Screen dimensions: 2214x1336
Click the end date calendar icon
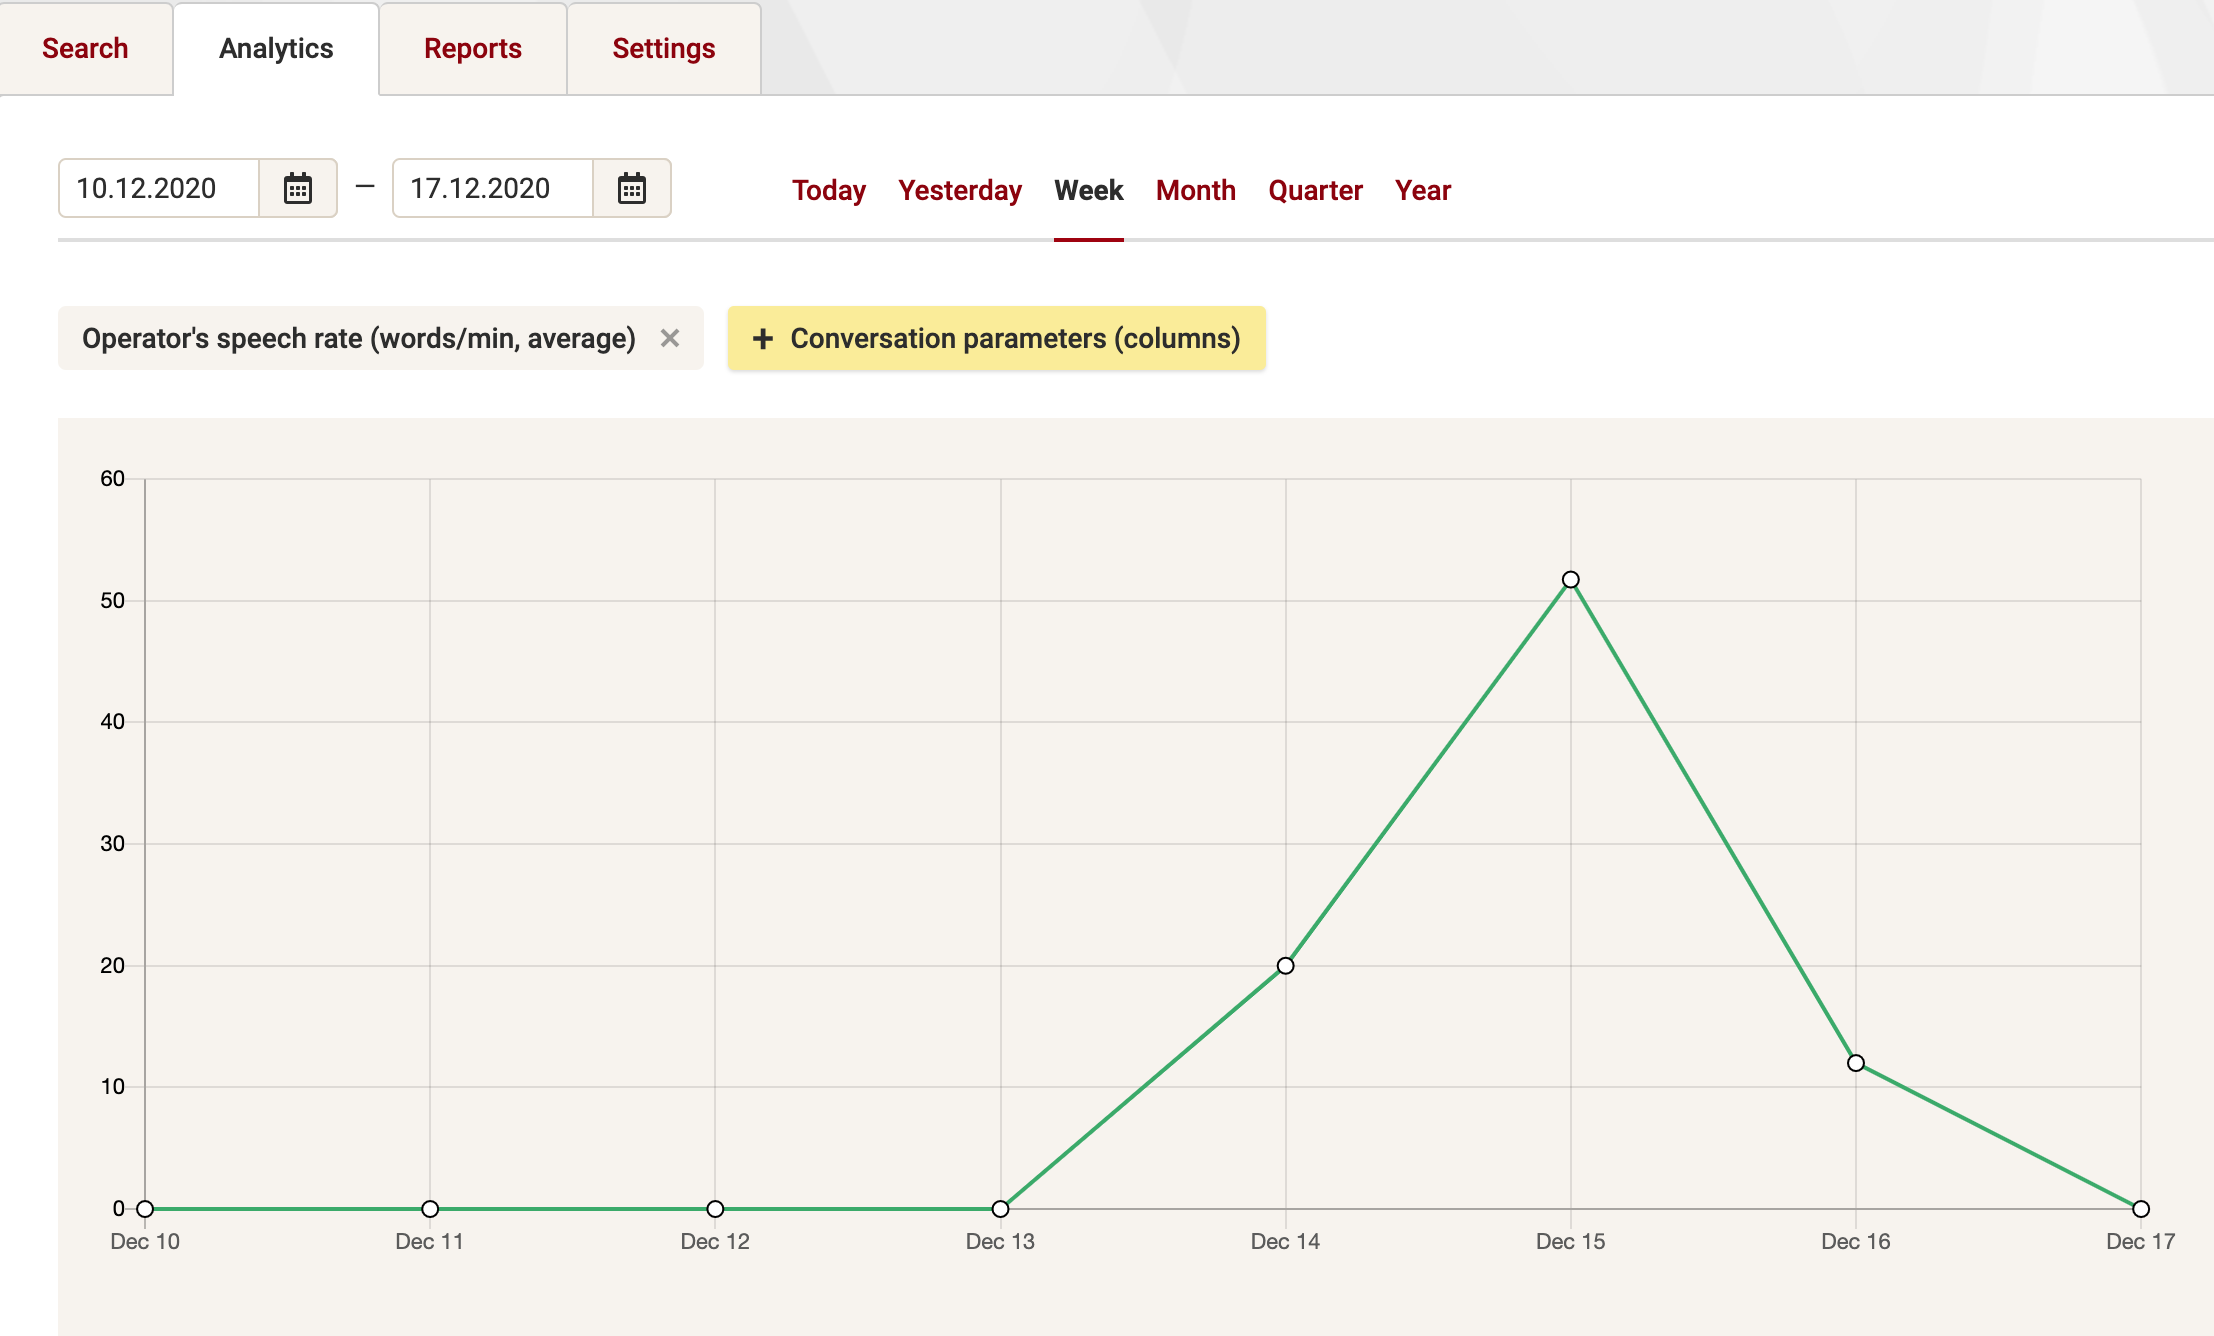(631, 190)
